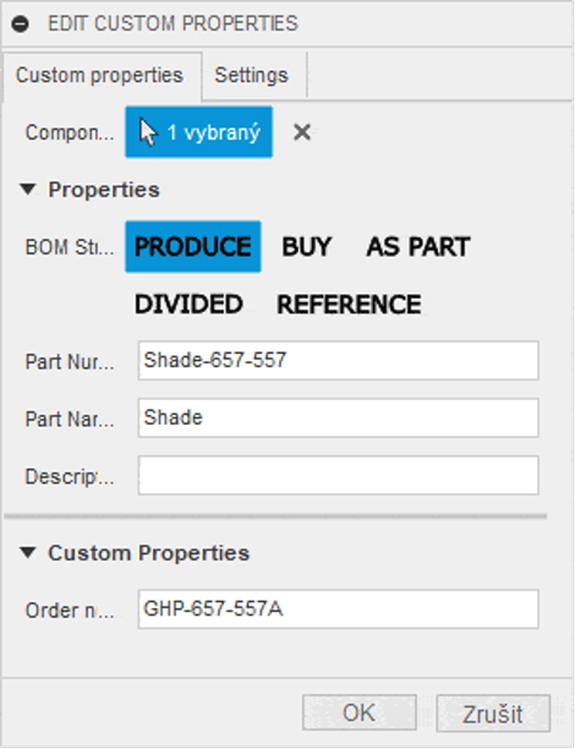The height and width of the screenshot is (749, 575).
Task: Click the '1 vybraný' component selector
Action: tap(199, 132)
